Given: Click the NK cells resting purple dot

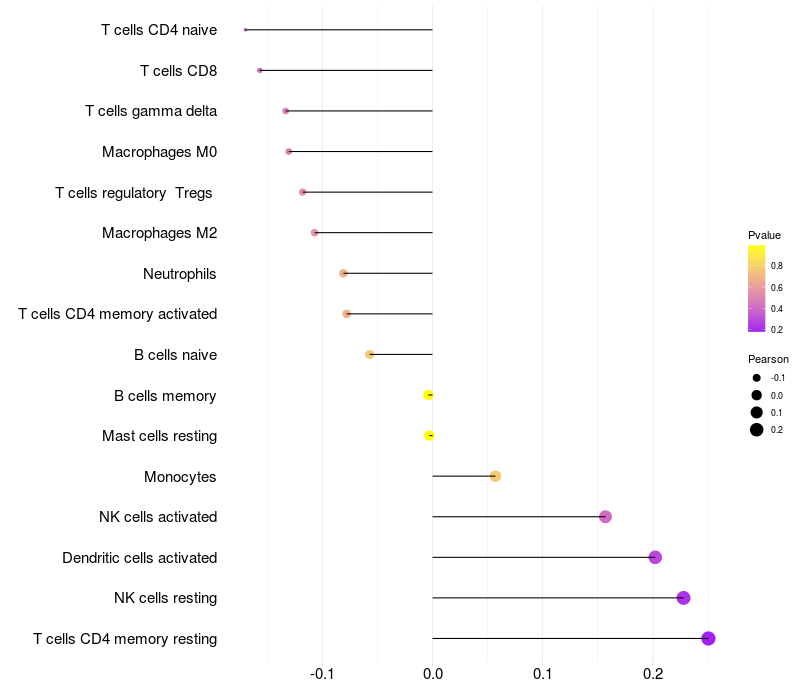Looking at the screenshot, I should [x=683, y=598].
